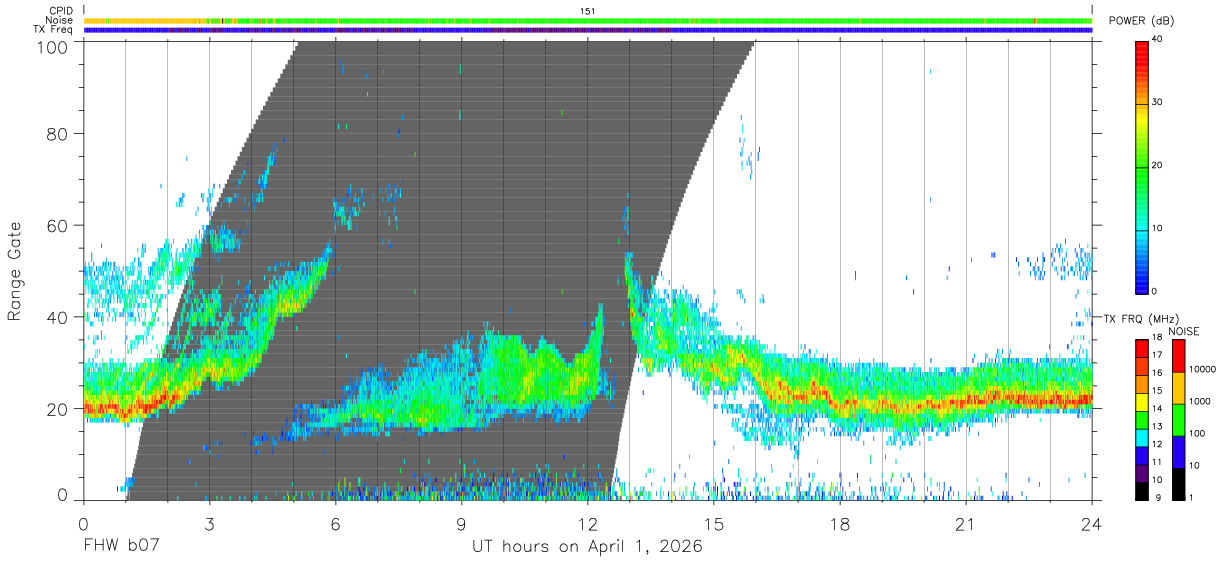Click the y-axis tick label 100
The image size is (1228, 567).
tap(53, 47)
